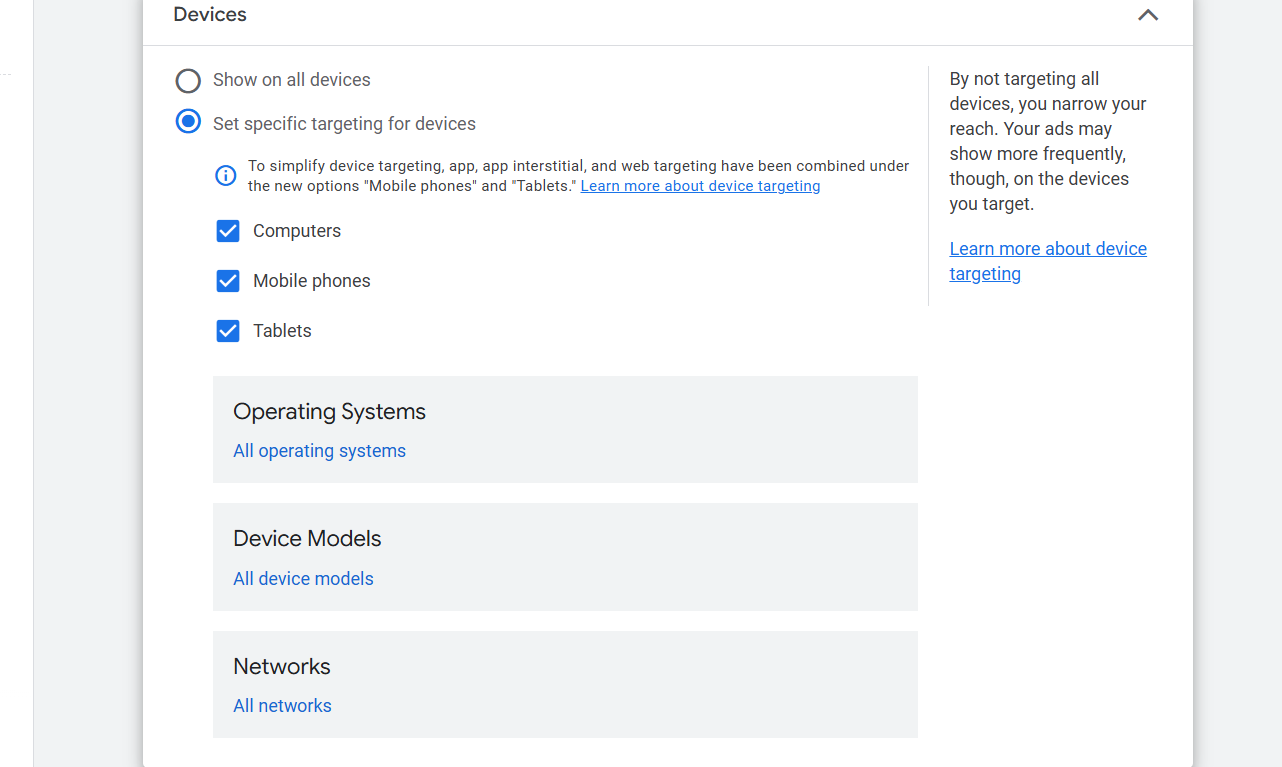Click the "Mobile phones" label text
Screen dimensions: 1282x767
[x=311, y=281]
